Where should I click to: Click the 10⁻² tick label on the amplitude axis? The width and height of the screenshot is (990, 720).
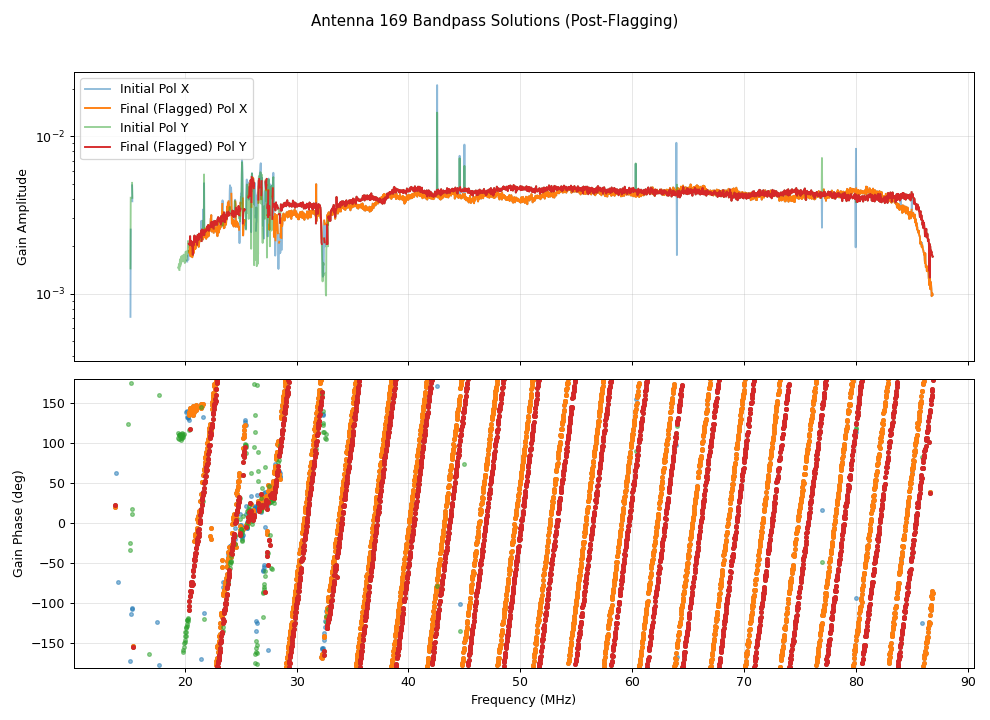tap(52, 137)
